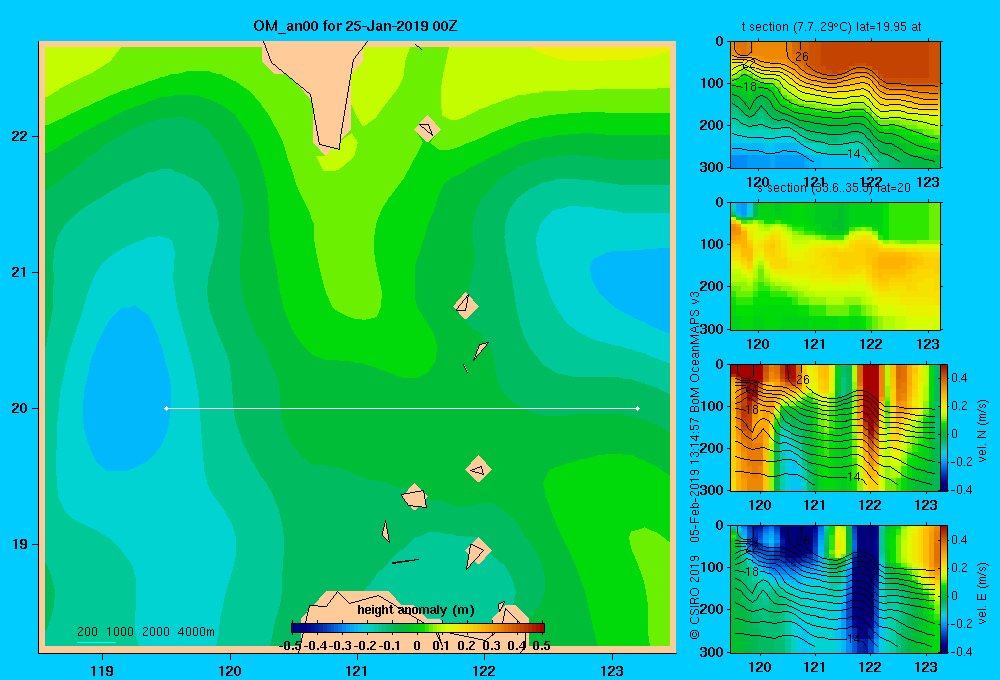Click the vertical CSIRO BoM OceanMAPS credit text

(x=695, y=465)
